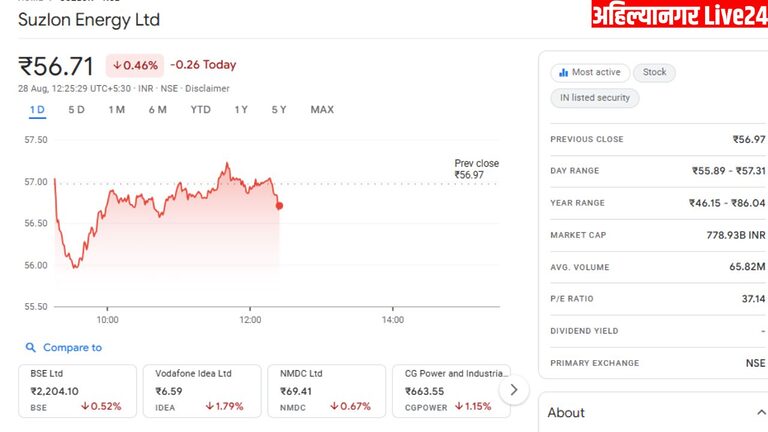Viewport: 768px width, 432px height.
Task: Switch to the 1M chart range
Action: coord(117,110)
